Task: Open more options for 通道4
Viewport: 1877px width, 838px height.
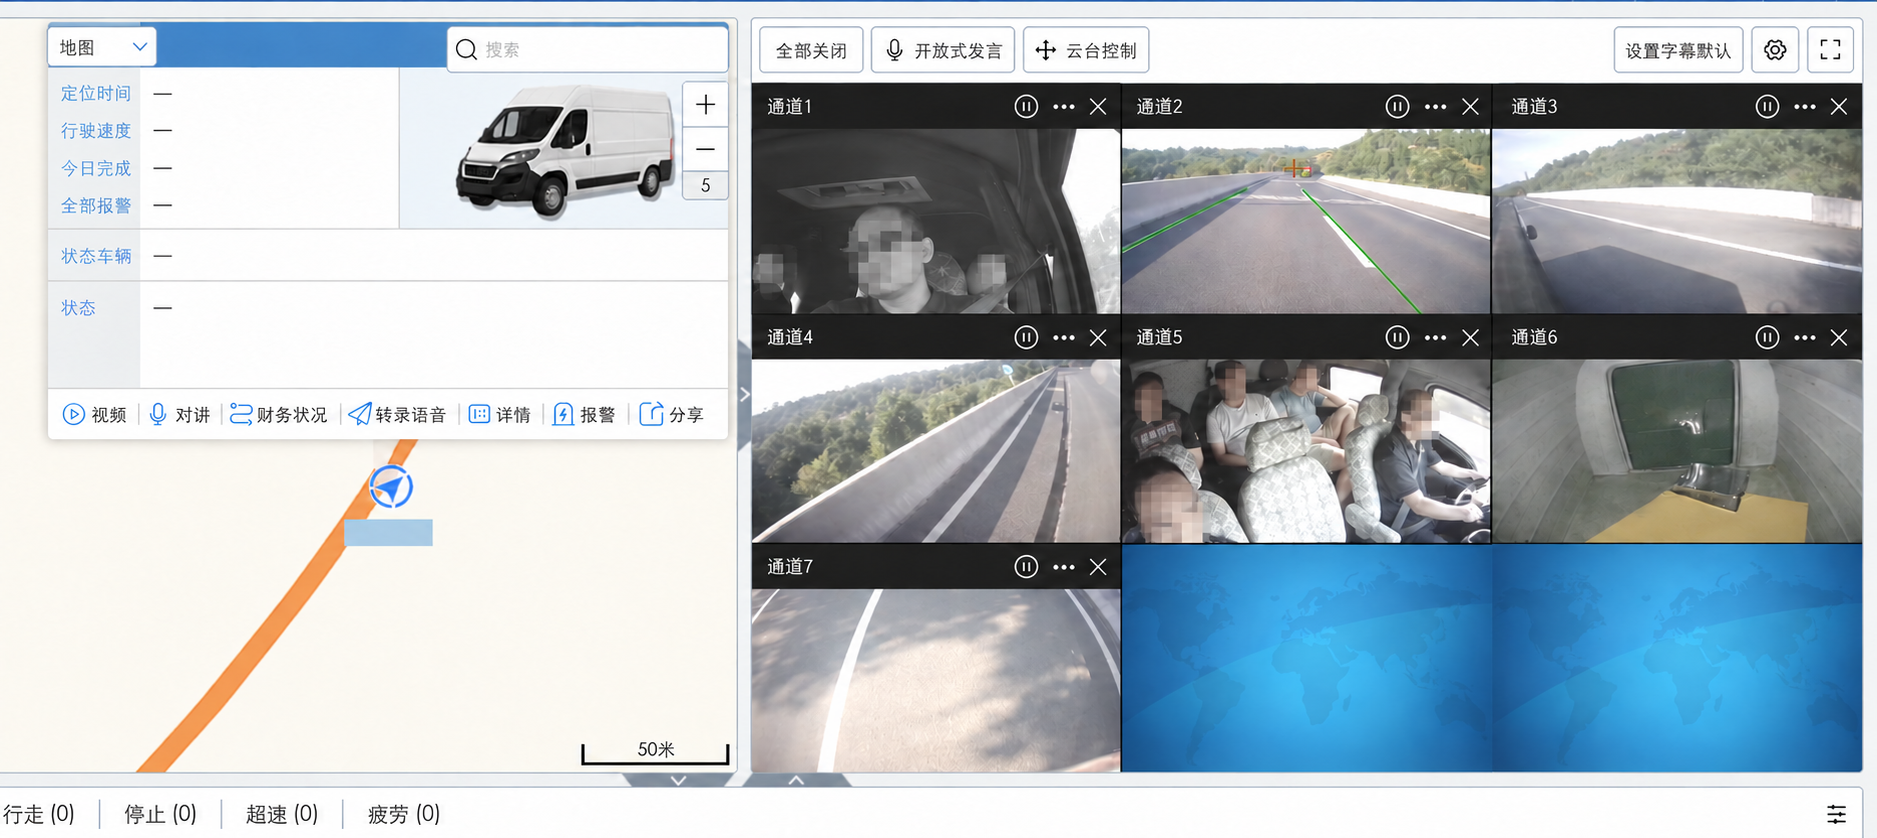Action: (1064, 337)
